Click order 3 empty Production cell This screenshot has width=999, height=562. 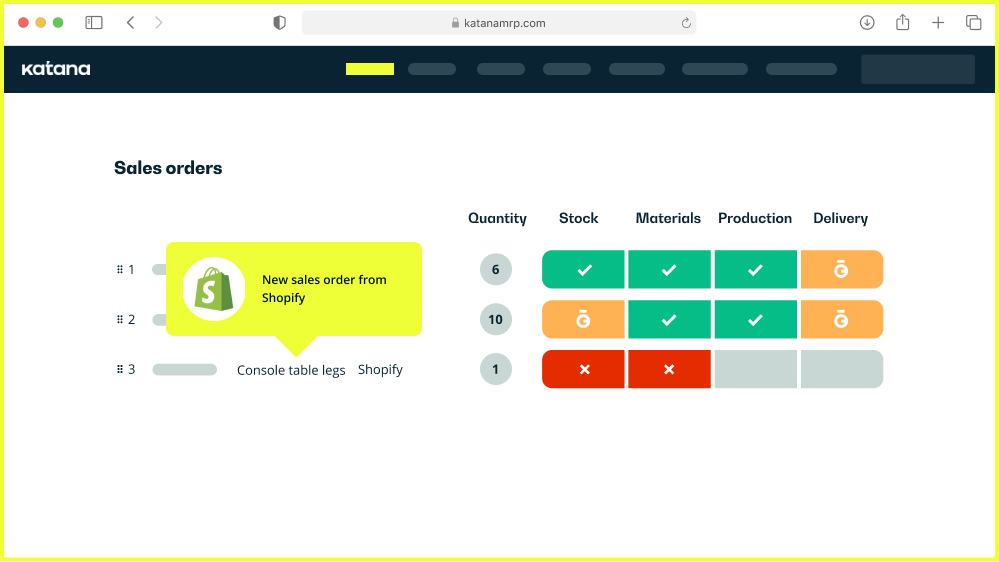click(756, 369)
